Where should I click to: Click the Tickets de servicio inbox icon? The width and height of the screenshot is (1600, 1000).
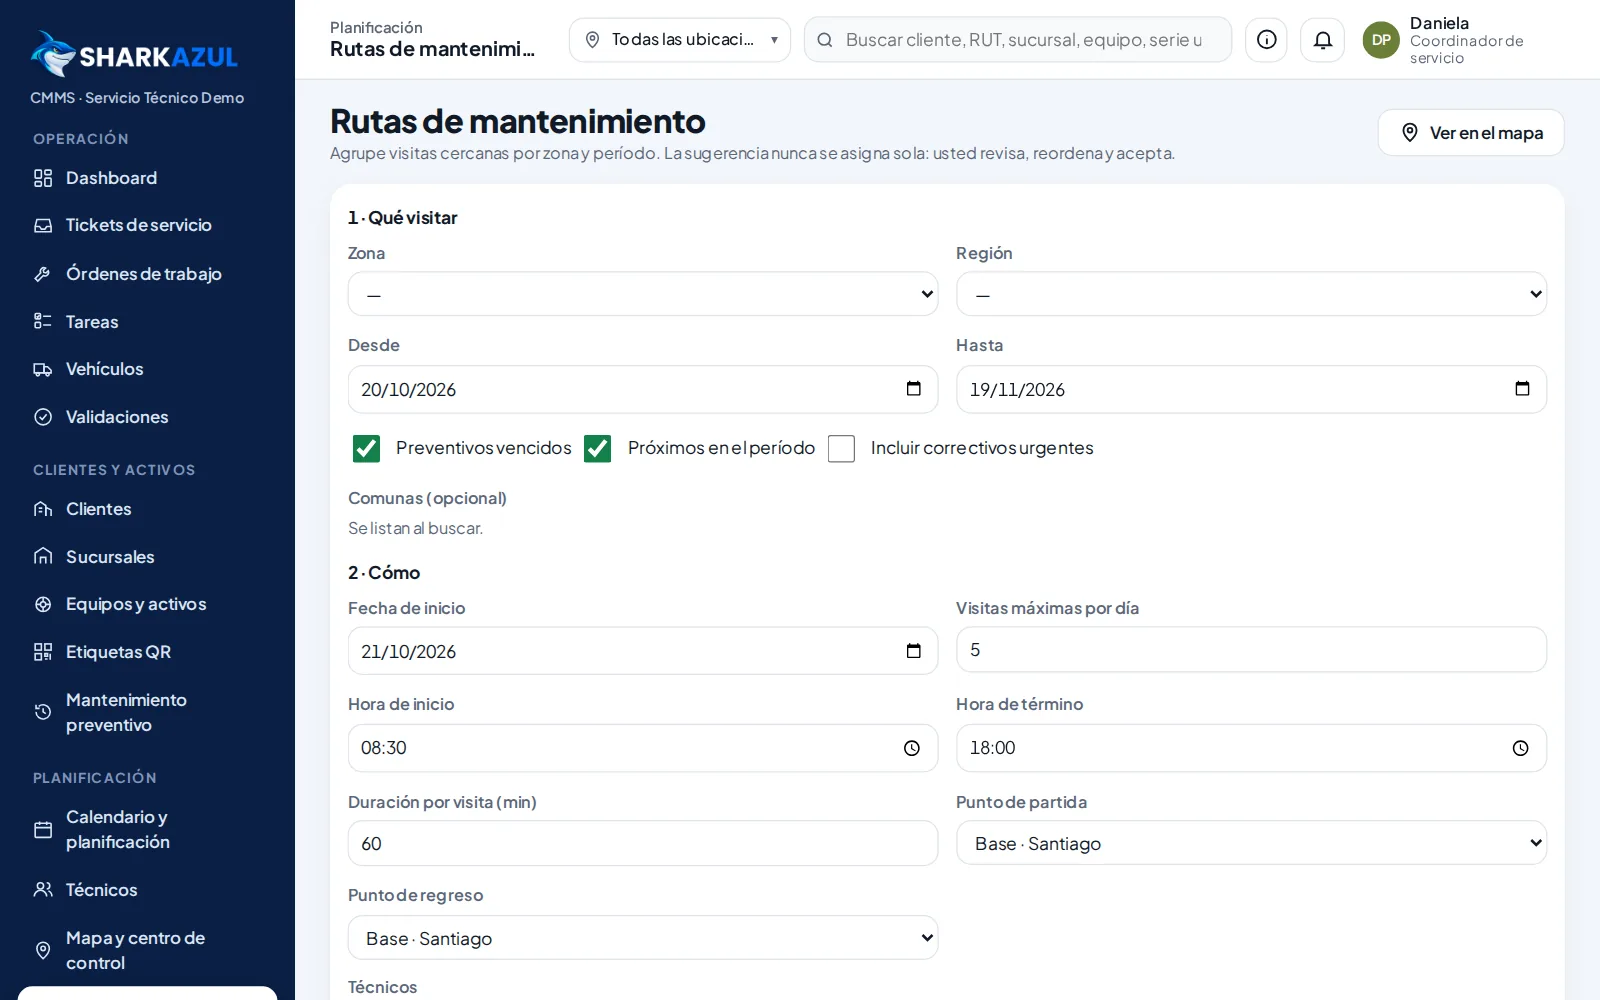coord(43,226)
